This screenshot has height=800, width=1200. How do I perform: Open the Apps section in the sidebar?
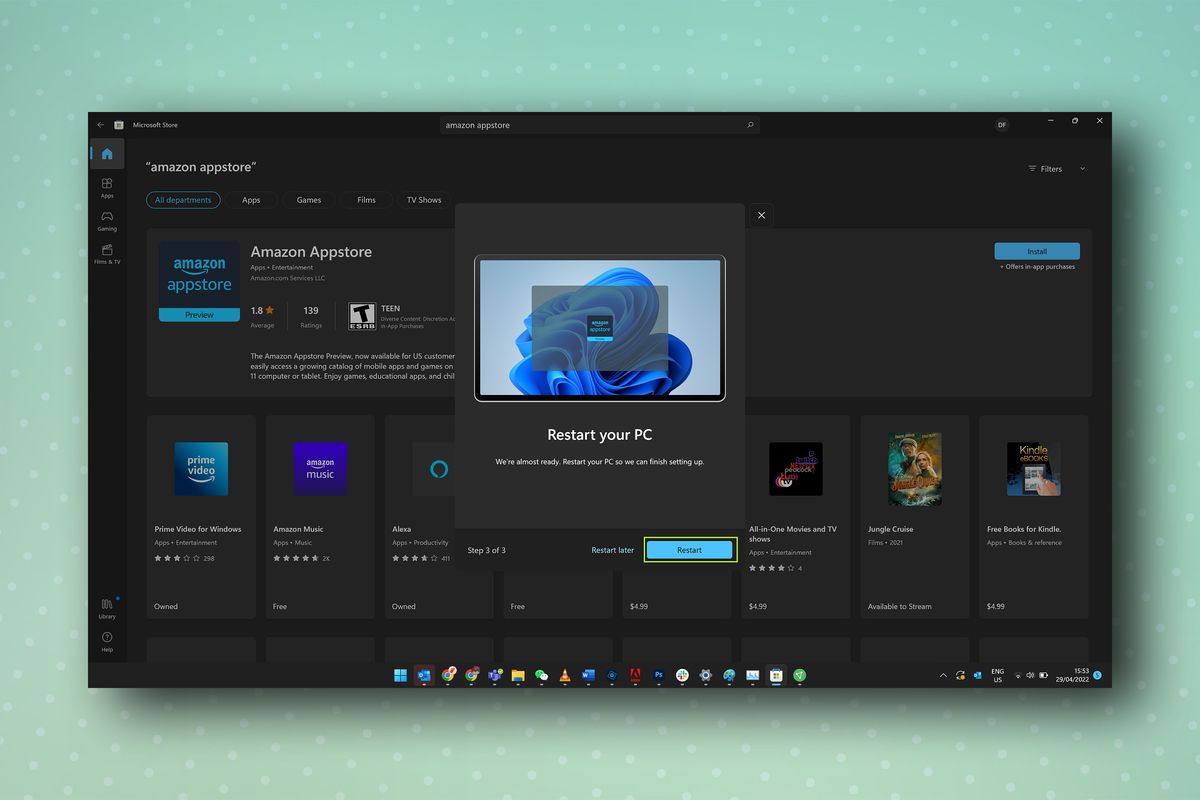click(x=107, y=188)
